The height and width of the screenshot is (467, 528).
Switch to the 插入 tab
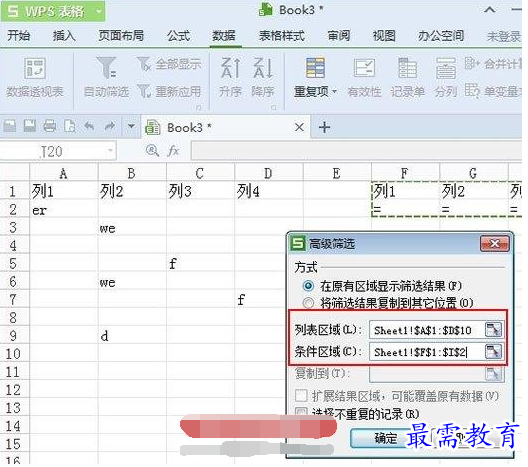point(64,36)
